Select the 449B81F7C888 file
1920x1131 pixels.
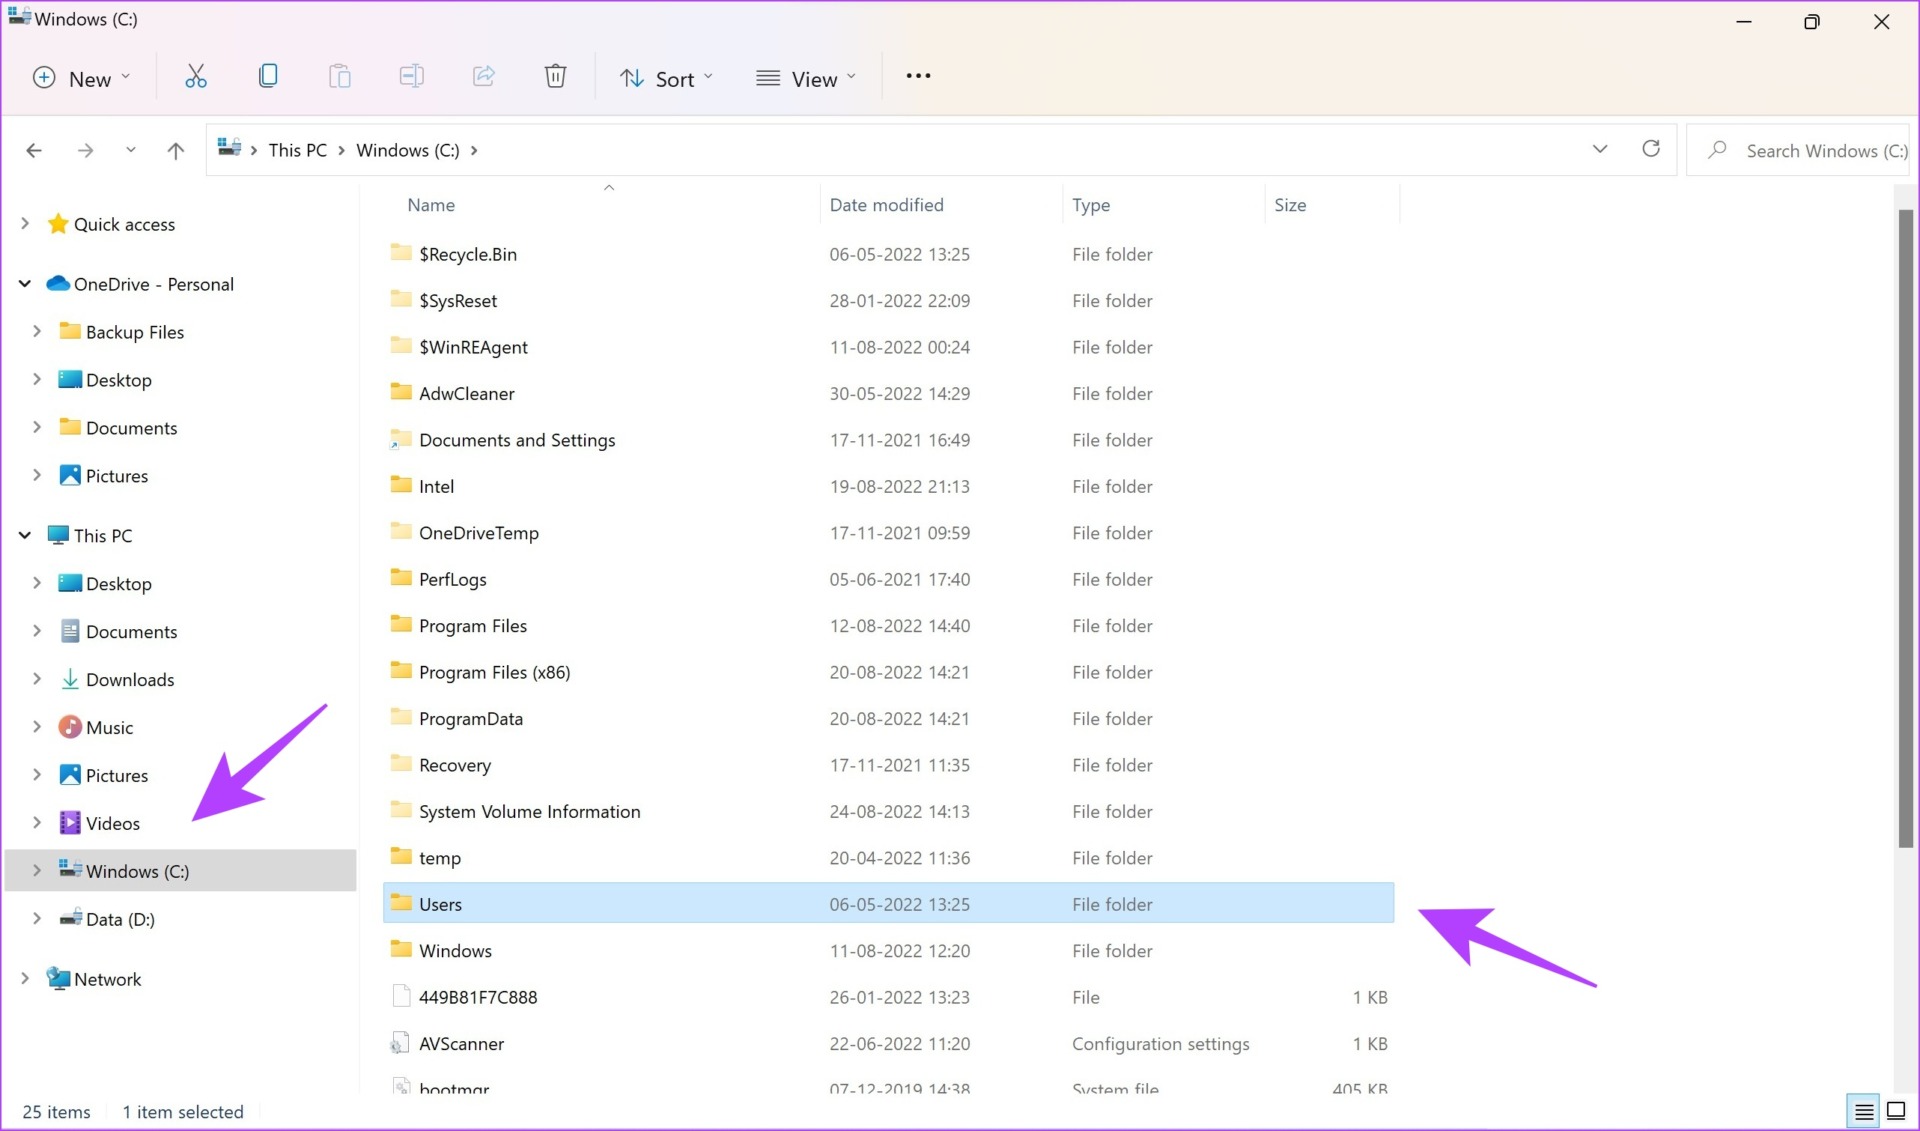tap(477, 998)
